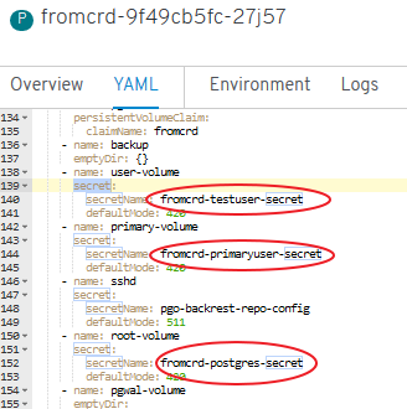407x409 pixels.
Task: Switch to the Environment tab
Action: tap(260, 84)
